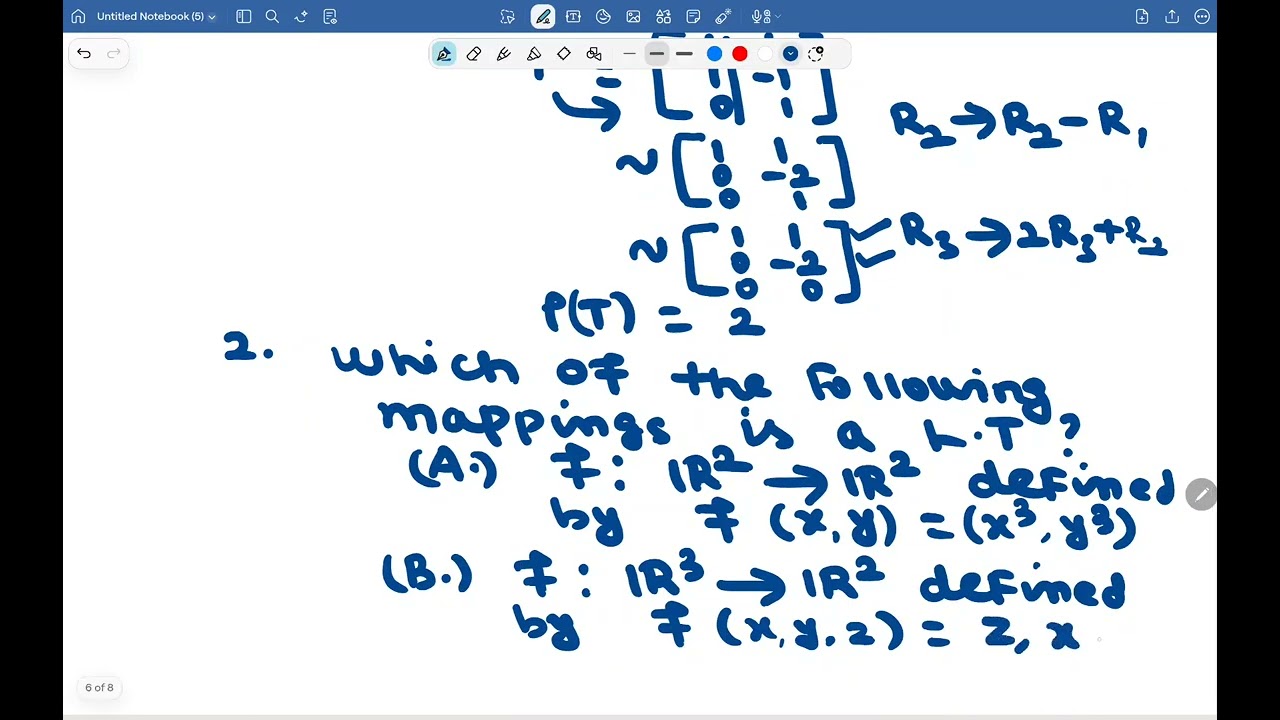Select the shapes drawing tool
The width and height of the screenshot is (1280, 720).
pos(594,53)
